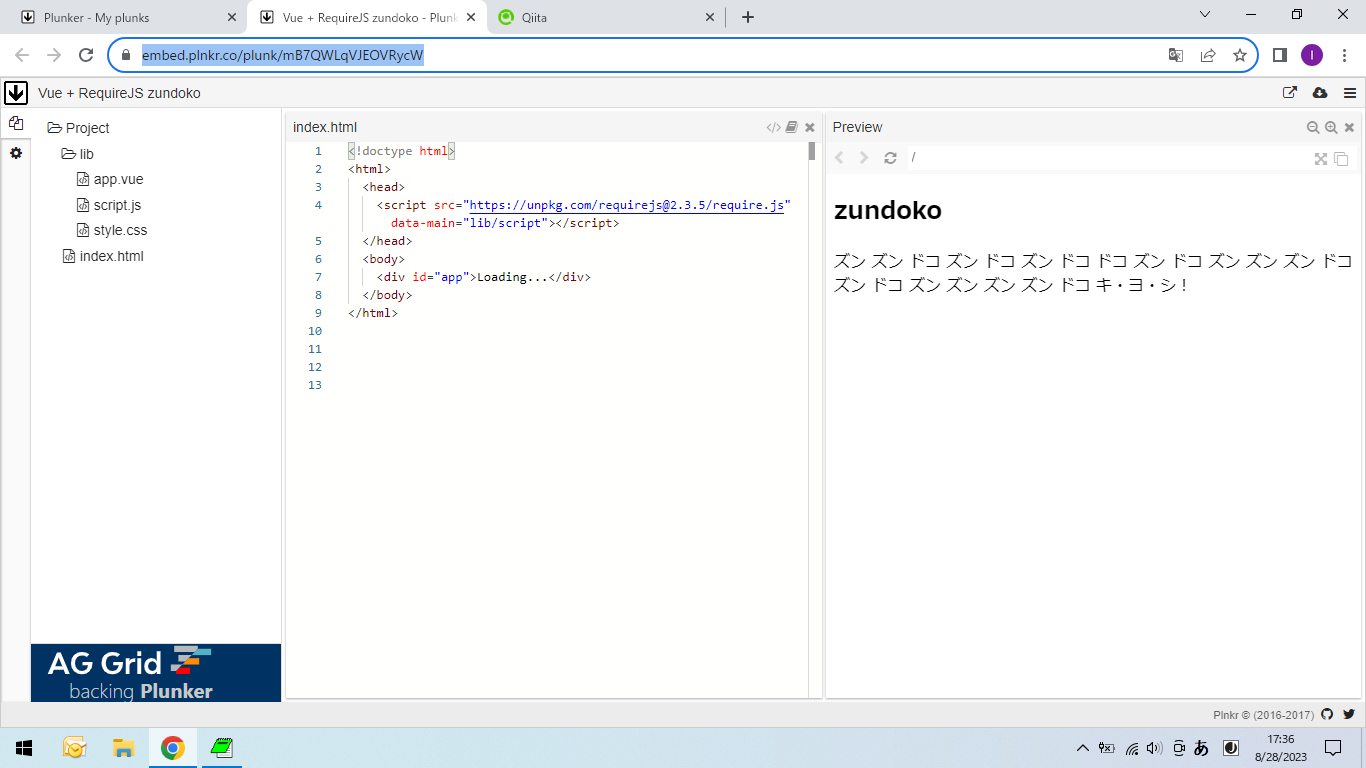The image size is (1366, 768).
Task: Bookmark this page with star icon
Action: (x=1240, y=55)
